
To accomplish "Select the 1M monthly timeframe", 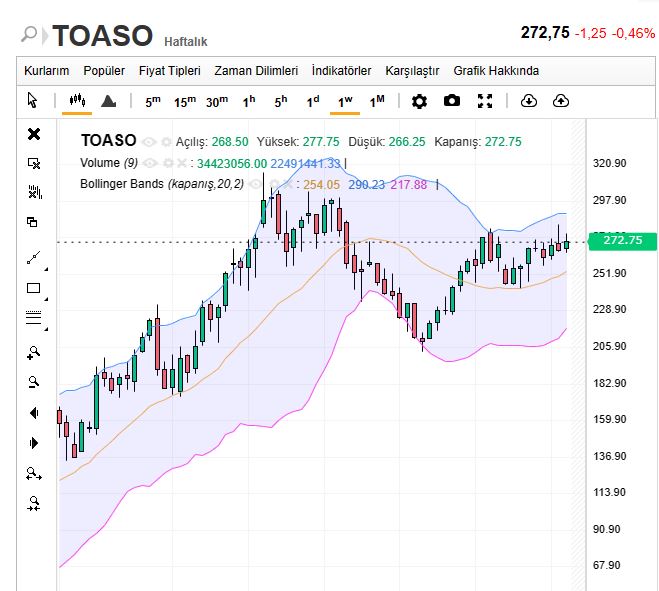I will (x=377, y=101).
